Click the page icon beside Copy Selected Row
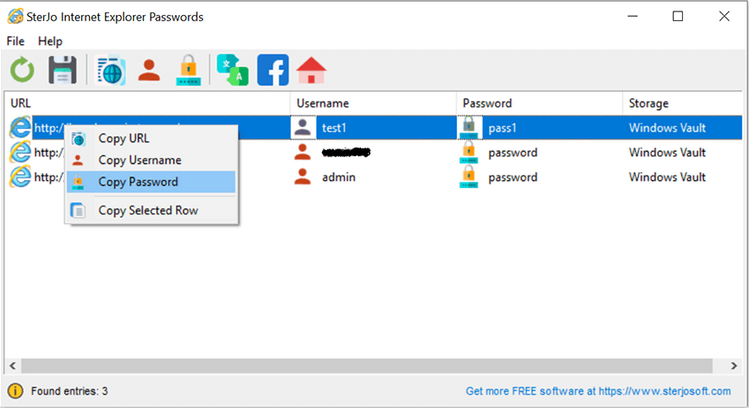 pos(78,210)
